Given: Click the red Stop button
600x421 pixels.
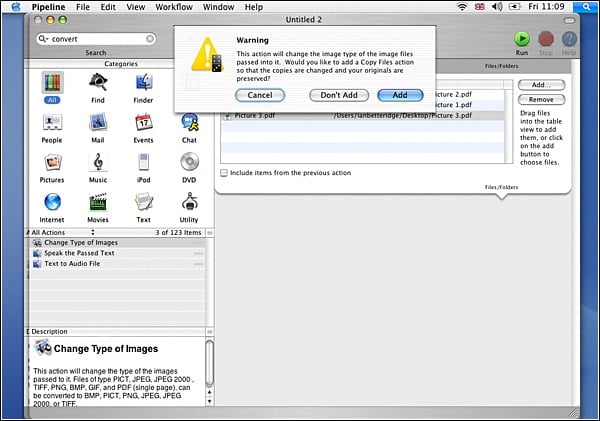Looking at the screenshot, I should pos(546,39).
